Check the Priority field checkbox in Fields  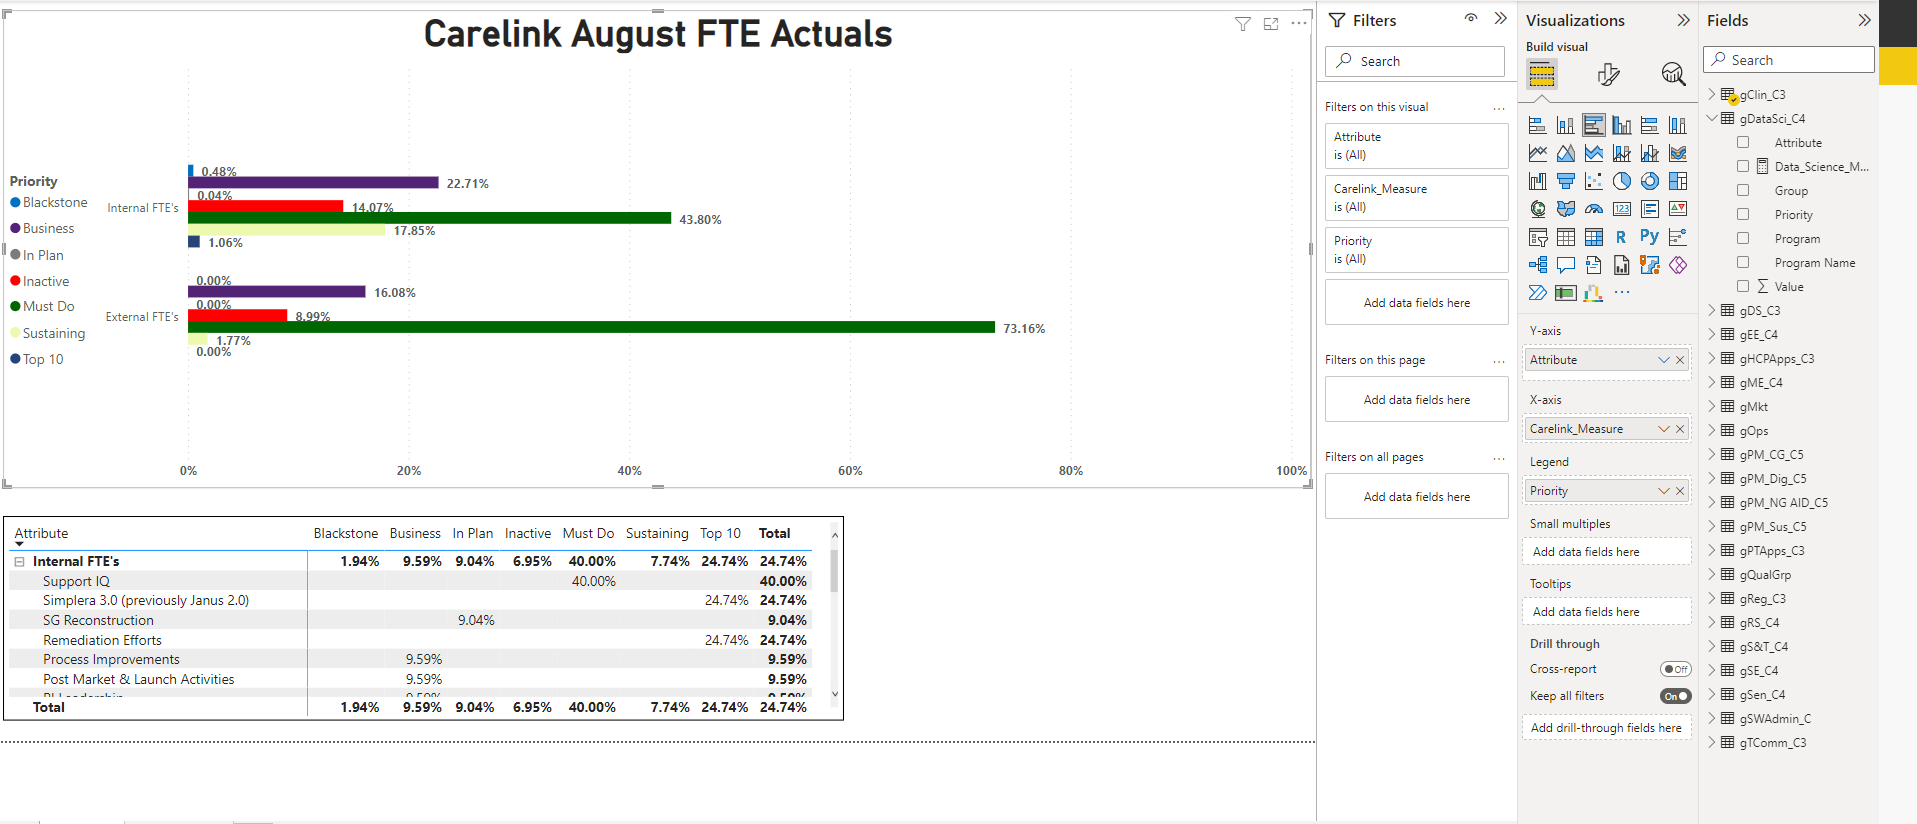[x=1743, y=214]
